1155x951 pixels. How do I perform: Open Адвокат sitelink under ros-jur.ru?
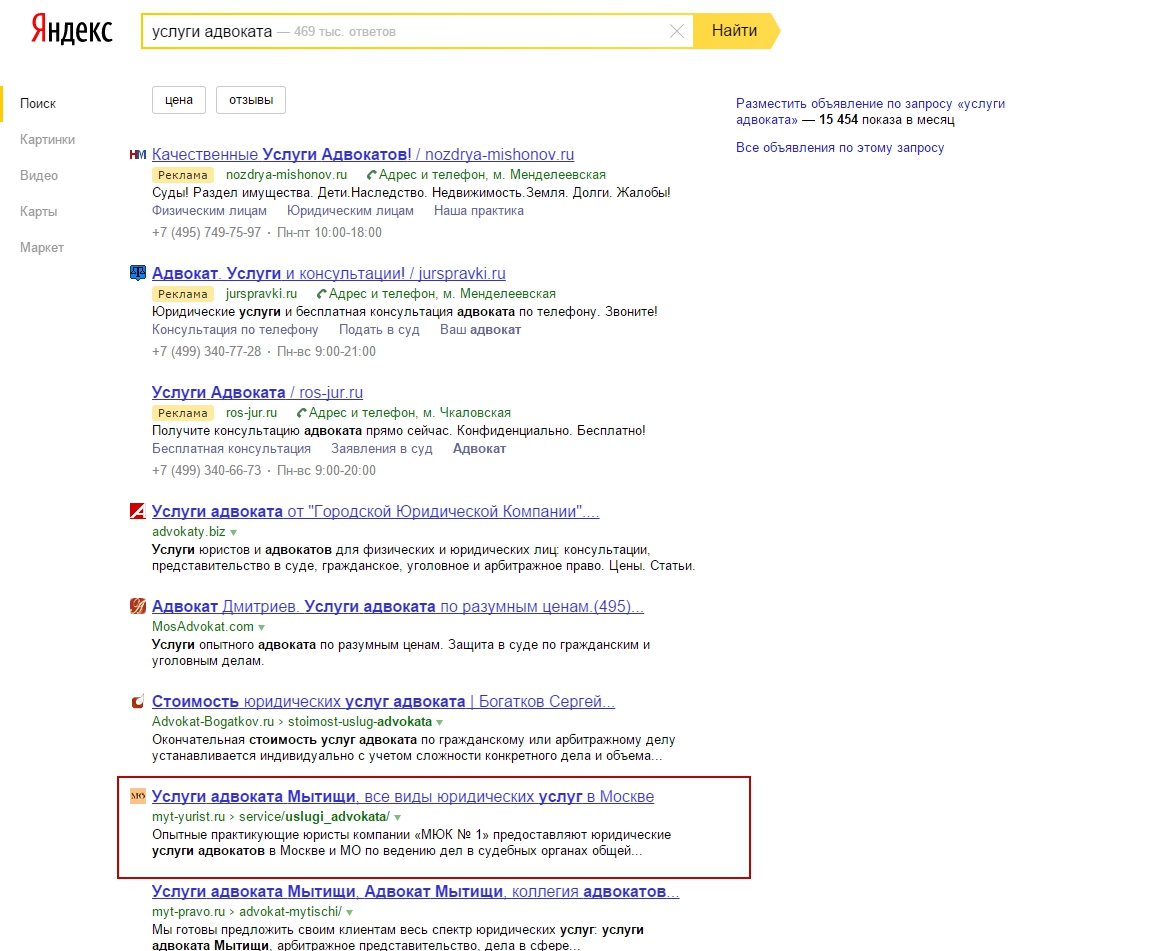click(x=480, y=449)
